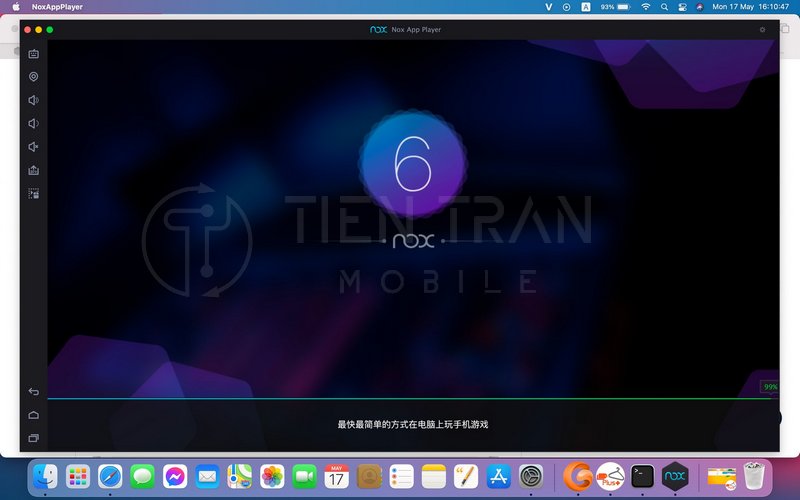Click the APK install icon in sidebar
Image resolution: width=800 pixels, height=500 pixels.
click(x=34, y=170)
